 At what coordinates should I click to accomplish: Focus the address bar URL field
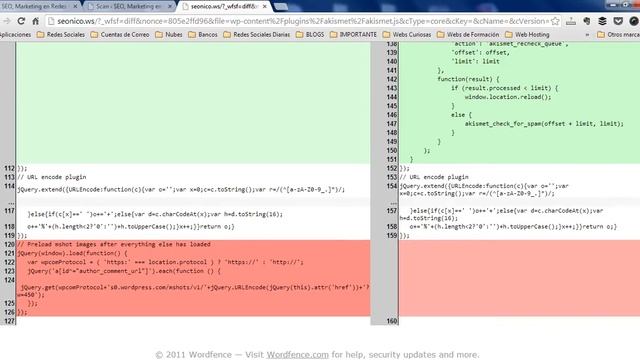302,21
